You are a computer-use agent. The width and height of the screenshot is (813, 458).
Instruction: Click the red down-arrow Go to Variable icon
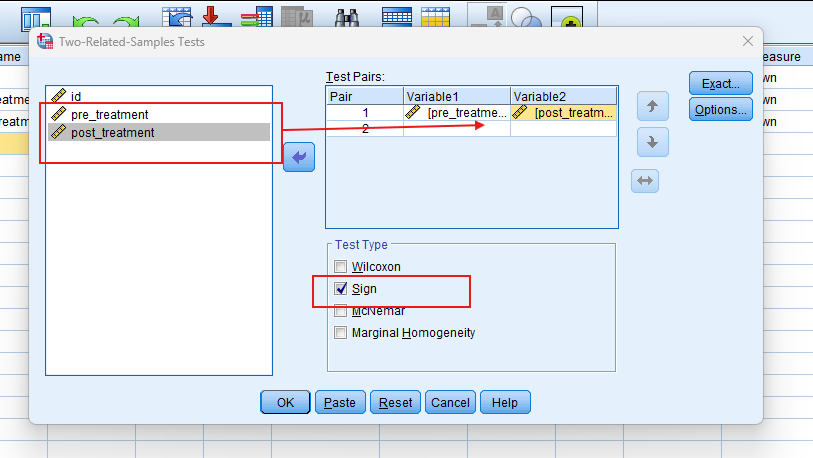[x=212, y=17]
